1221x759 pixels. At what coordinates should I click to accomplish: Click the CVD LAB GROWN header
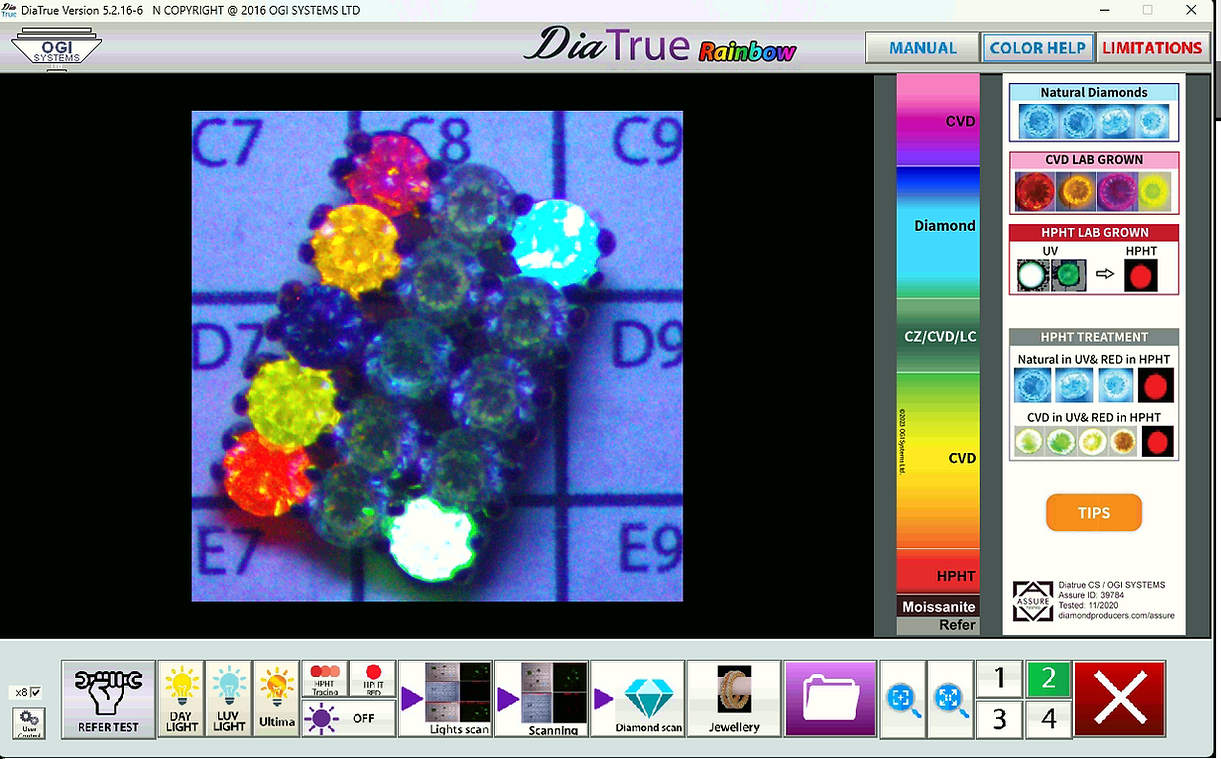[x=1094, y=160]
